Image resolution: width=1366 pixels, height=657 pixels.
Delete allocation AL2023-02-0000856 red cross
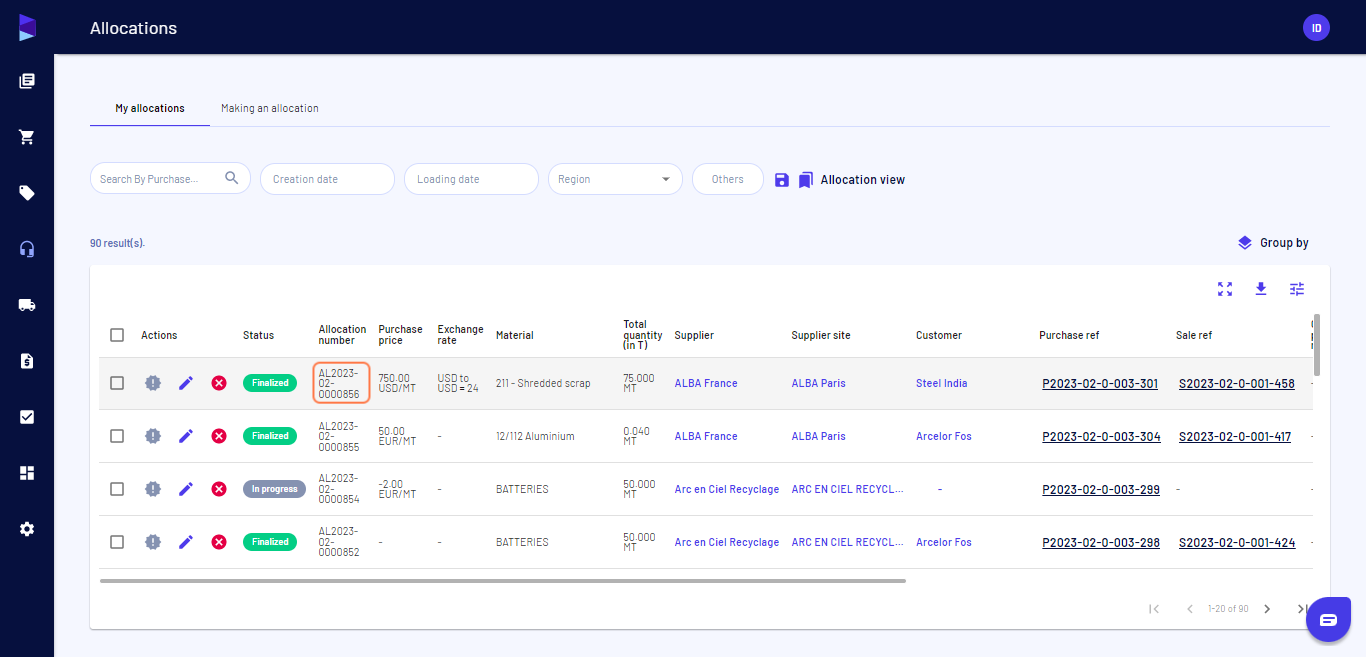click(x=219, y=383)
